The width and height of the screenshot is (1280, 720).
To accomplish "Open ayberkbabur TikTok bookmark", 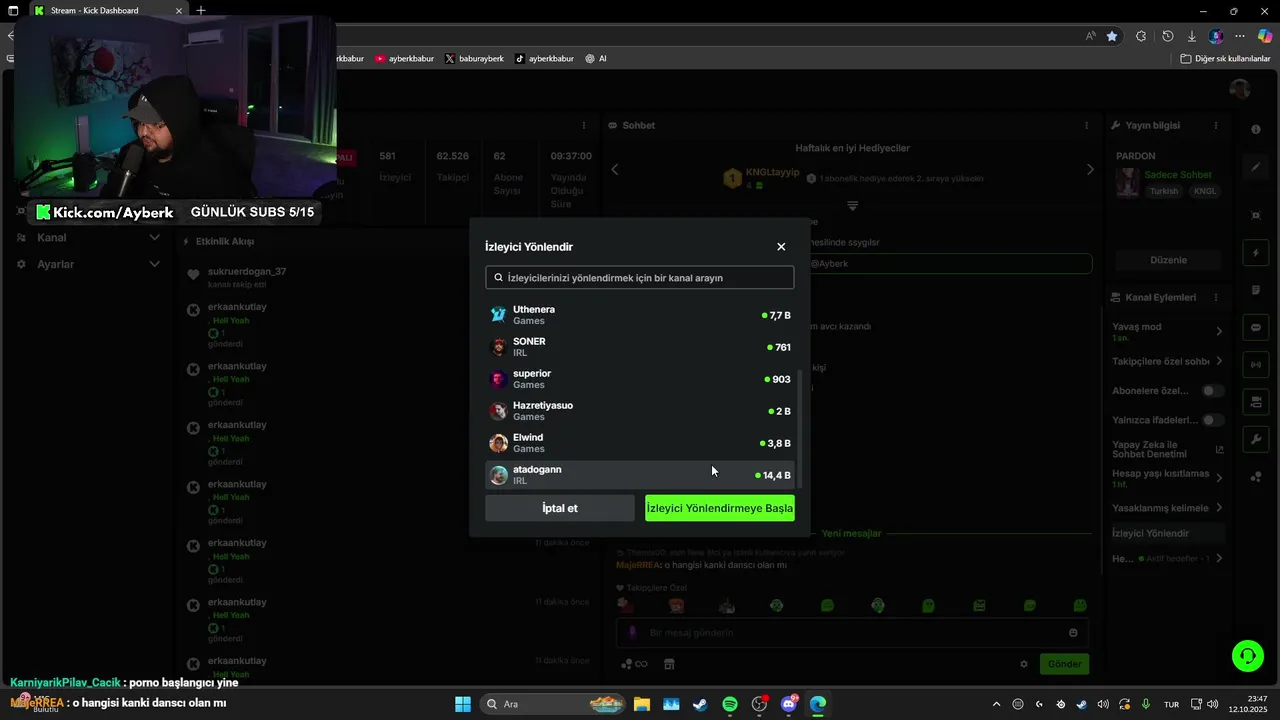I will tap(544, 59).
